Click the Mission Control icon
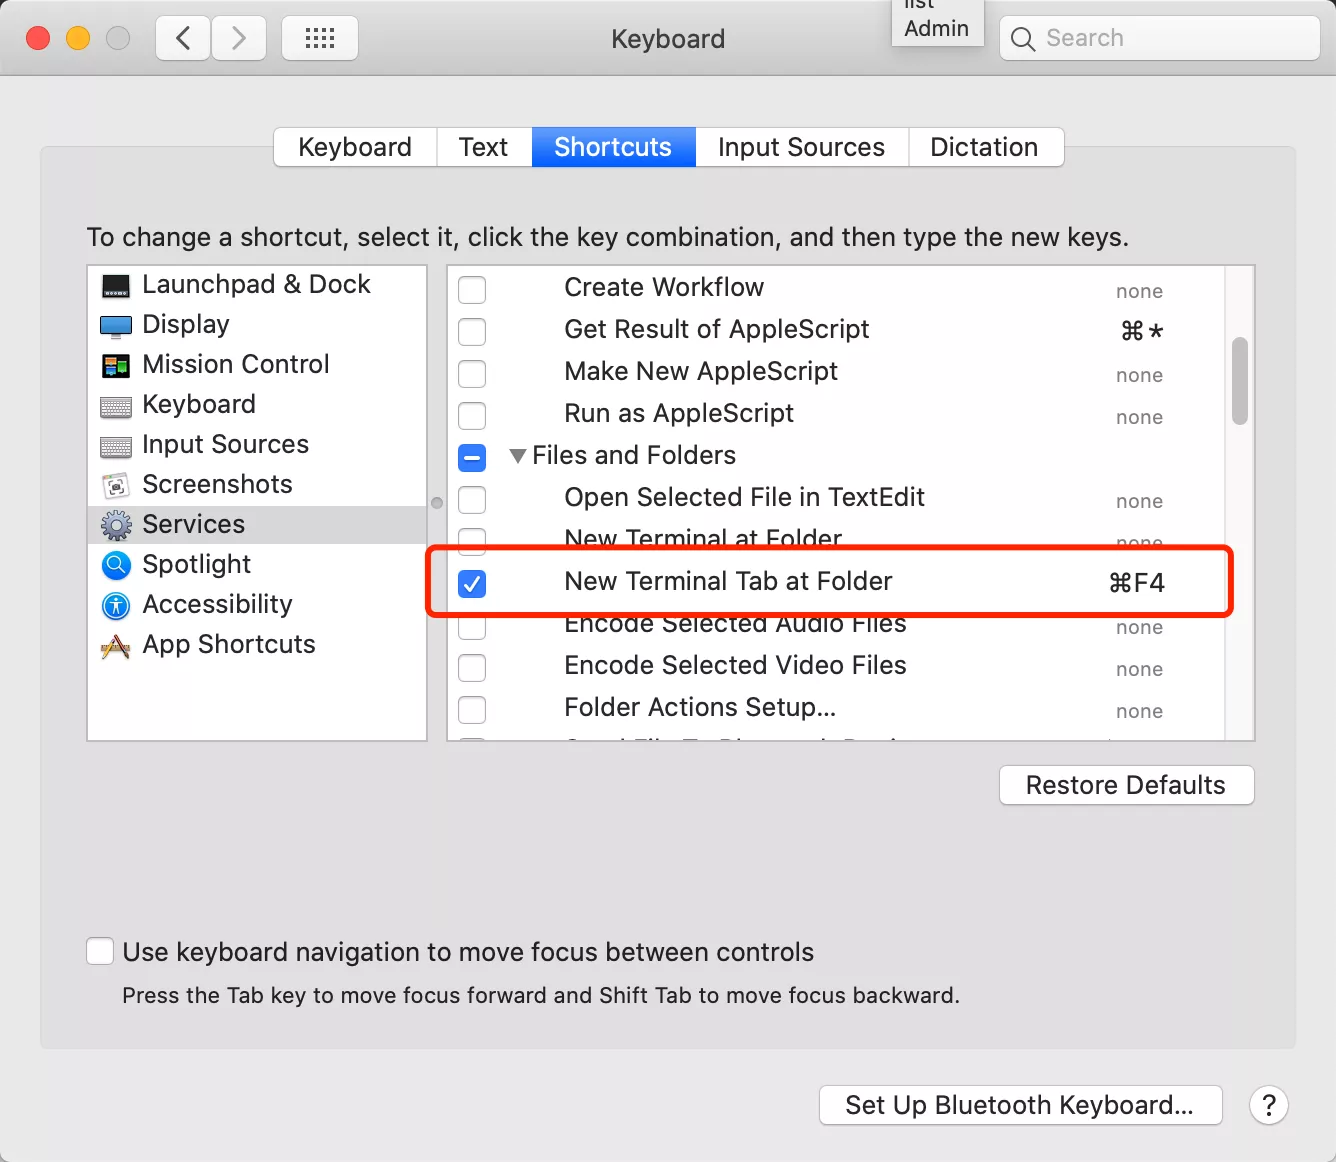This screenshot has height=1162, width=1336. (x=116, y=366)
